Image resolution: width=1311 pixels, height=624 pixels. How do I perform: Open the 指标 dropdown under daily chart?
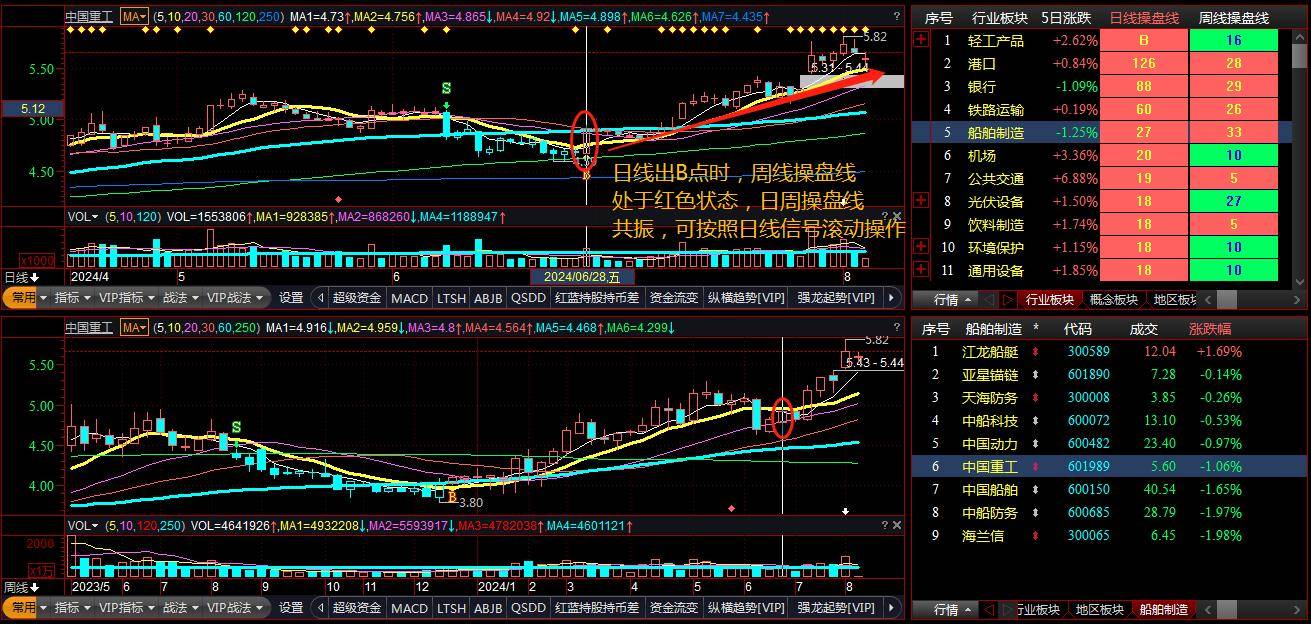pos(72,297)
